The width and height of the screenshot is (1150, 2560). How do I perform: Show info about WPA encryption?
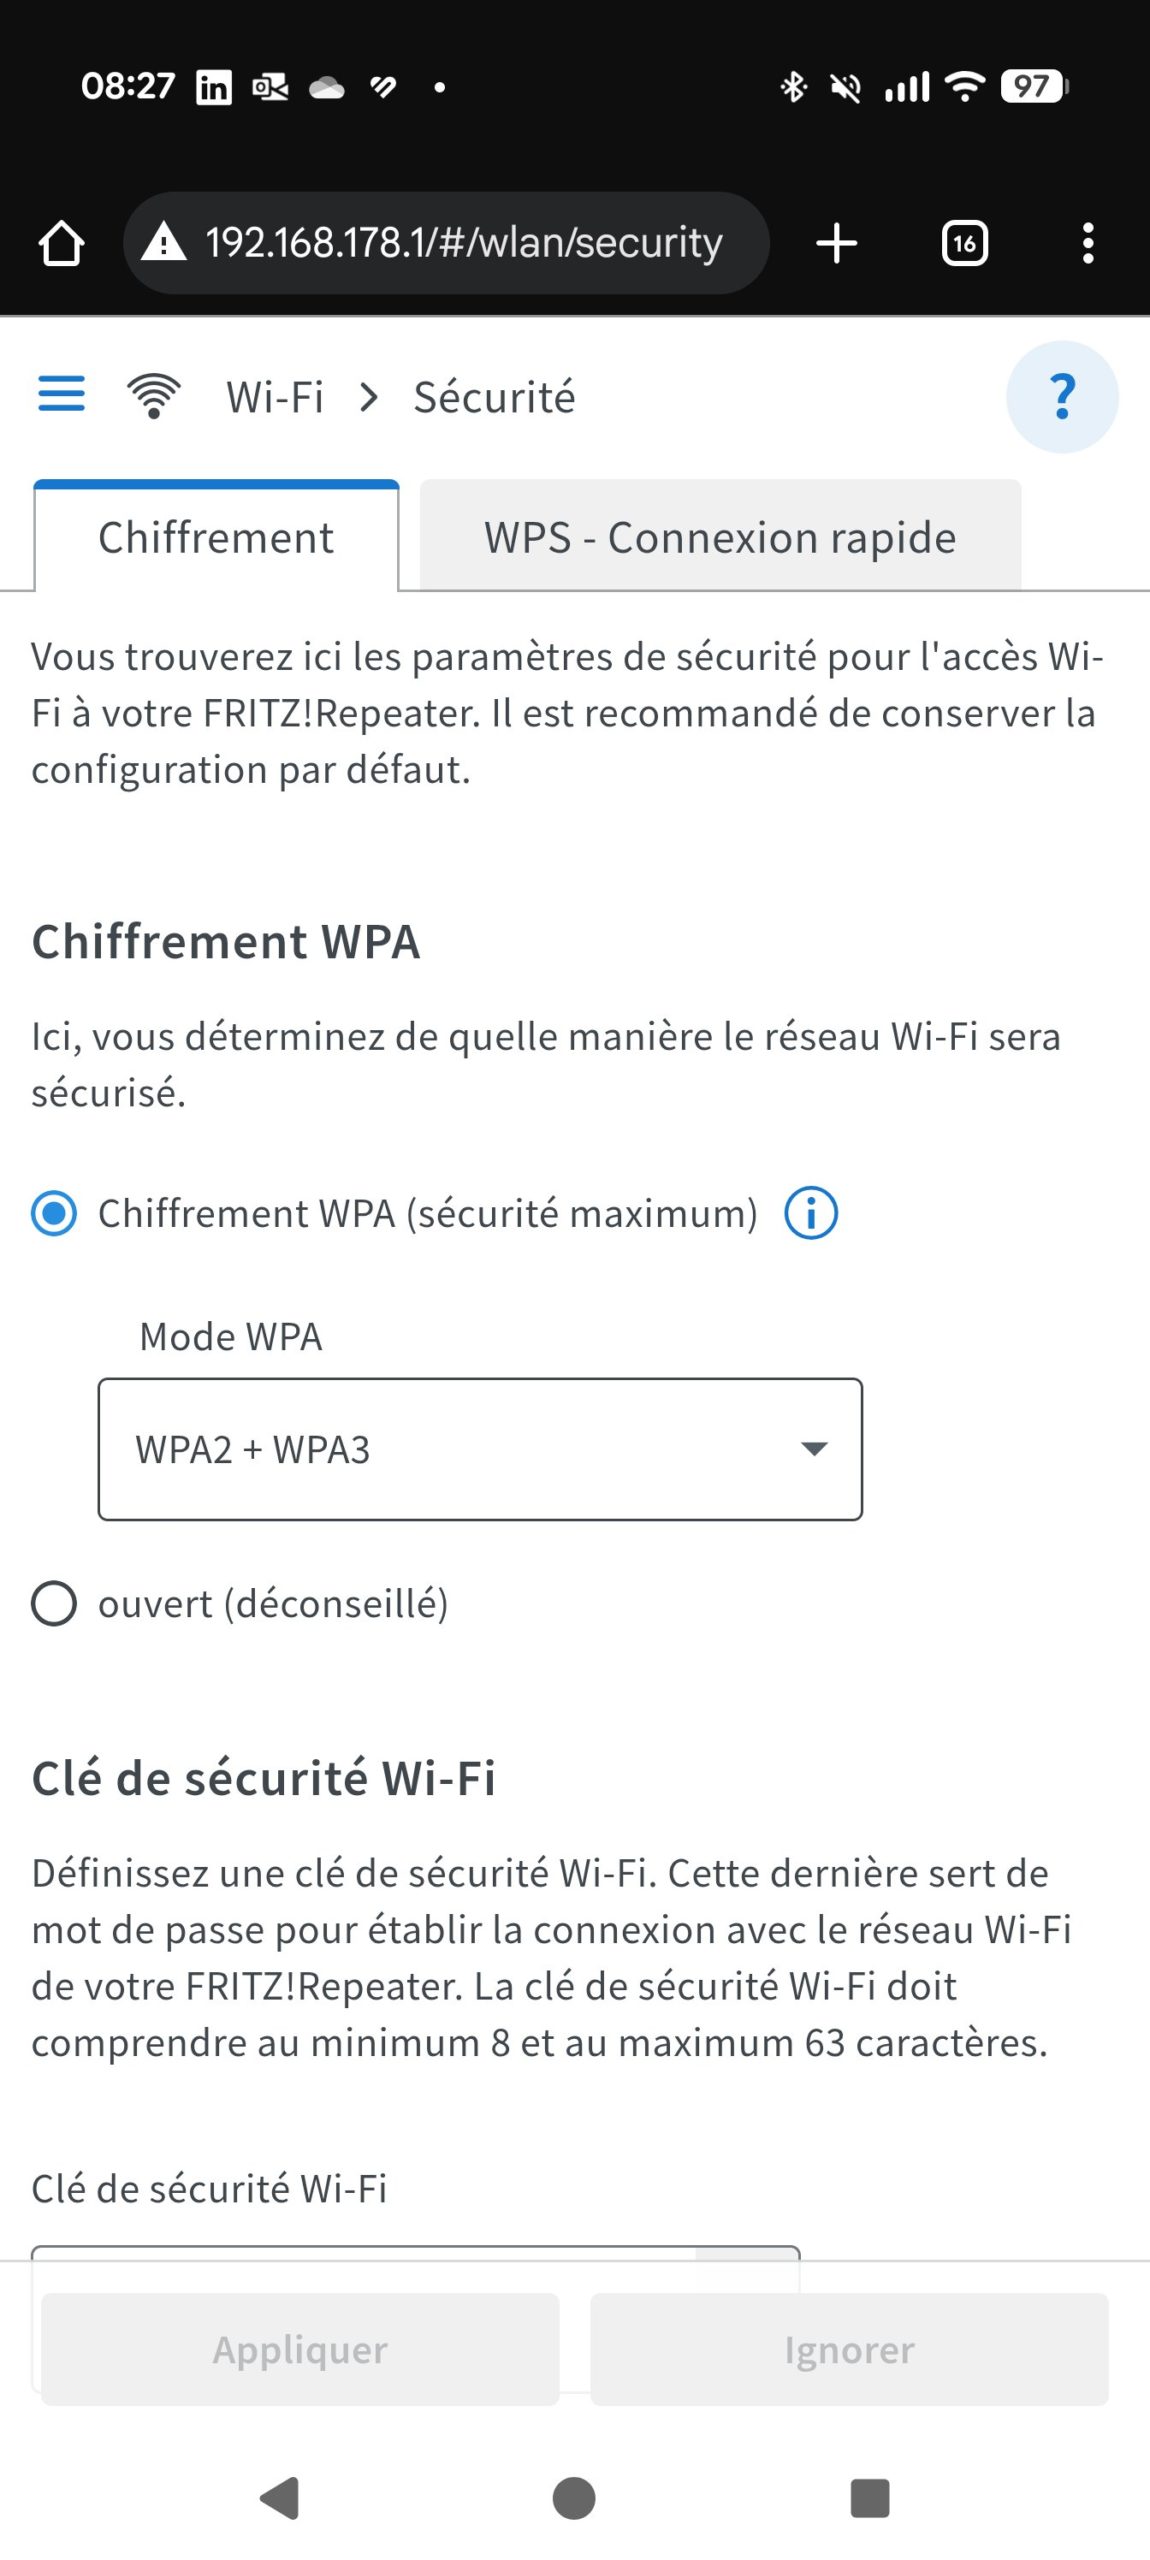[810, 1214]
